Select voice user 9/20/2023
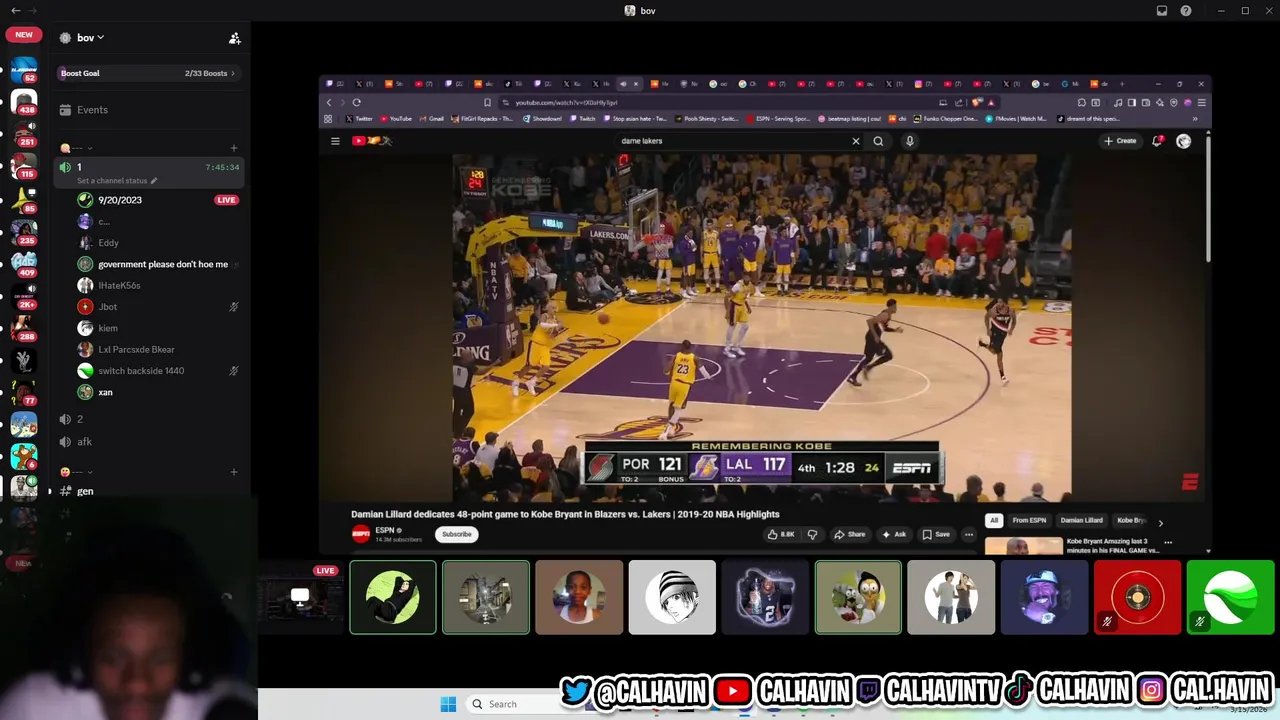 pyautogui.click(x=120, y=200)
